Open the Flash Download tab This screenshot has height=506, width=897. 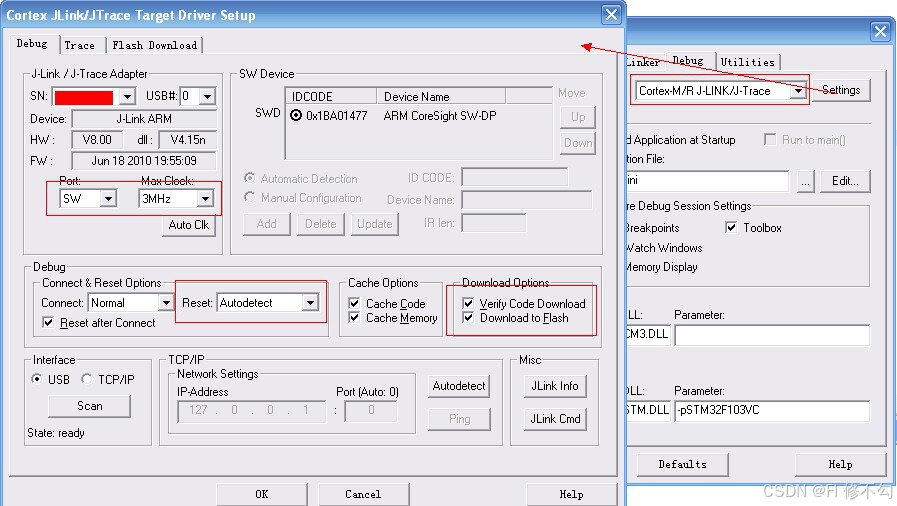coord(154,45)
